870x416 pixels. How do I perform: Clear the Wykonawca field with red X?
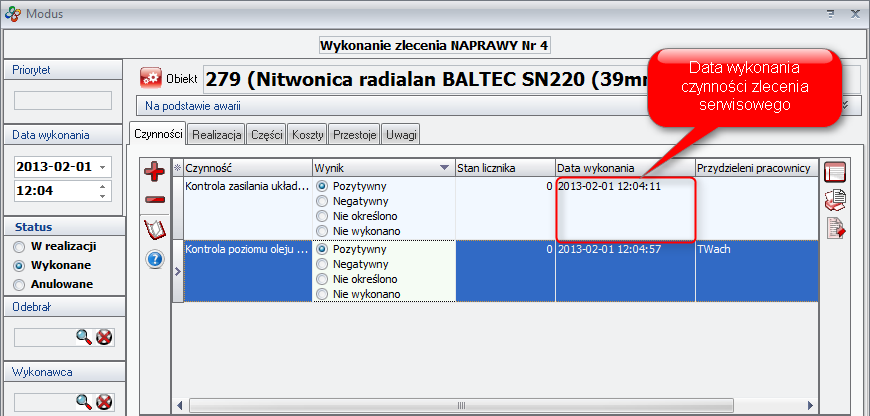tap(104, 402)
